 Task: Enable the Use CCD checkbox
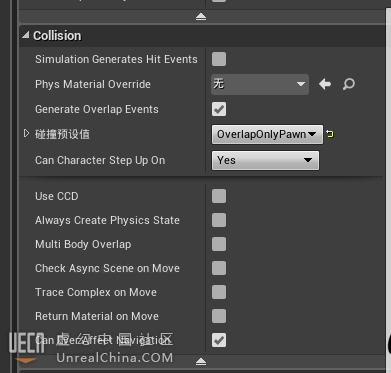[x=219, y=196]
